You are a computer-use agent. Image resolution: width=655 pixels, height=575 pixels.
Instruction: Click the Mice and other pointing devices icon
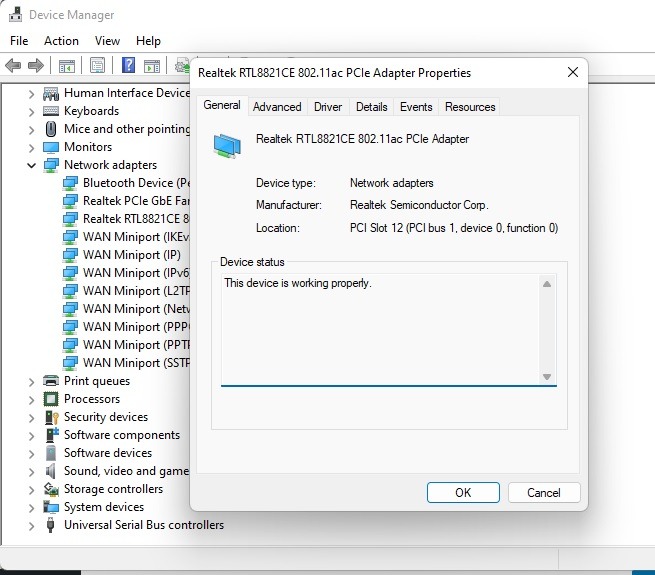coord(51,129)
